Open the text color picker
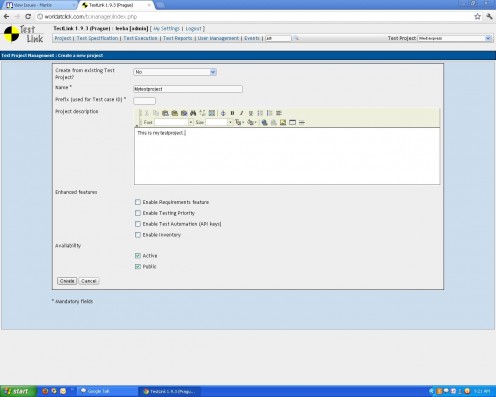 click(239, 122)
